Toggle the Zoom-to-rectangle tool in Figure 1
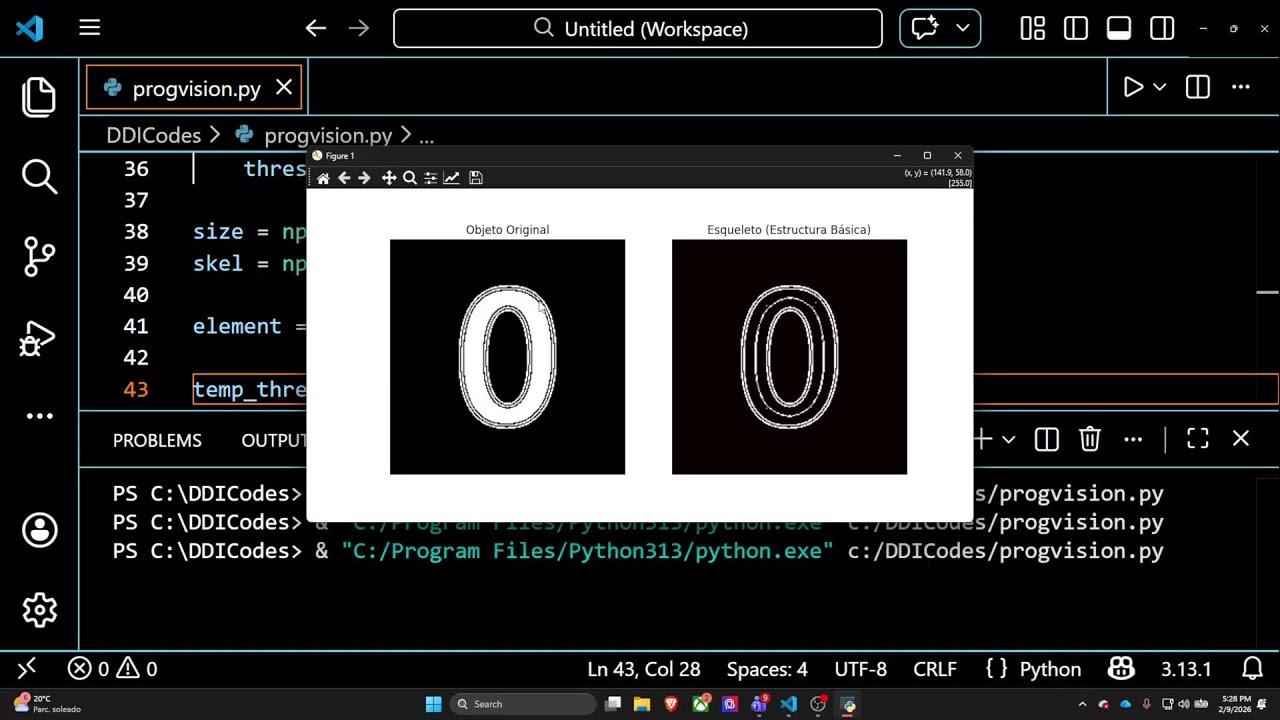The height and width of the screenshot is (720, 1280). coord(410,178)
